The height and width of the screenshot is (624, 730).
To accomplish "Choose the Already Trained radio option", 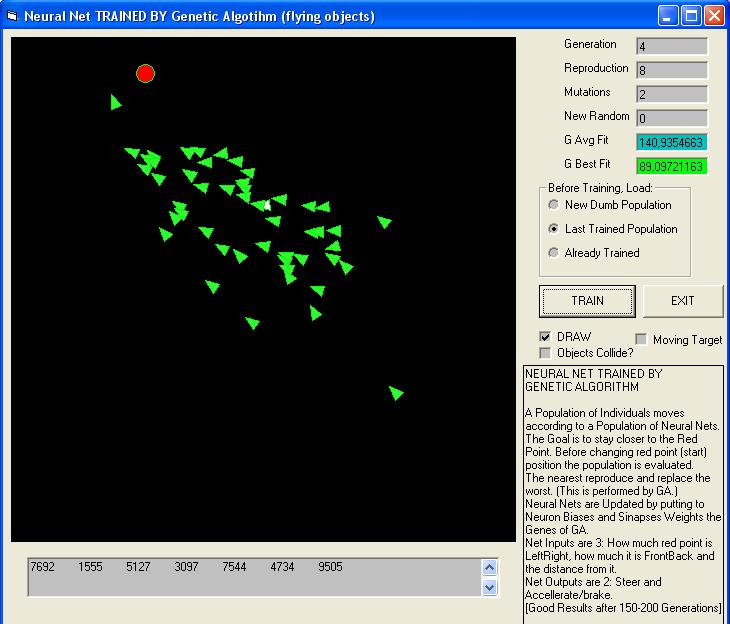I will pos(553,253).
